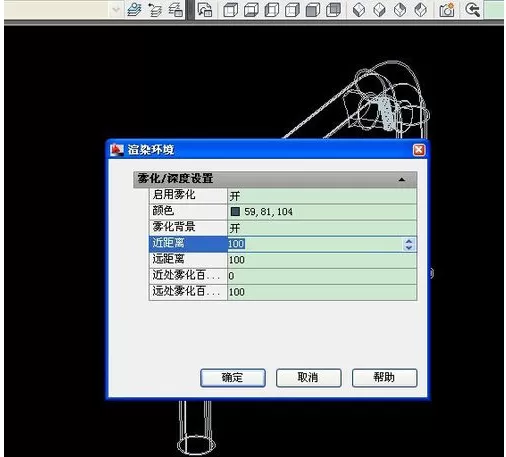This screenshot has width=506, height=457.
Task: Select the 近处雾化百... property row
Action: pyautogui.click(x=283, y=276)
